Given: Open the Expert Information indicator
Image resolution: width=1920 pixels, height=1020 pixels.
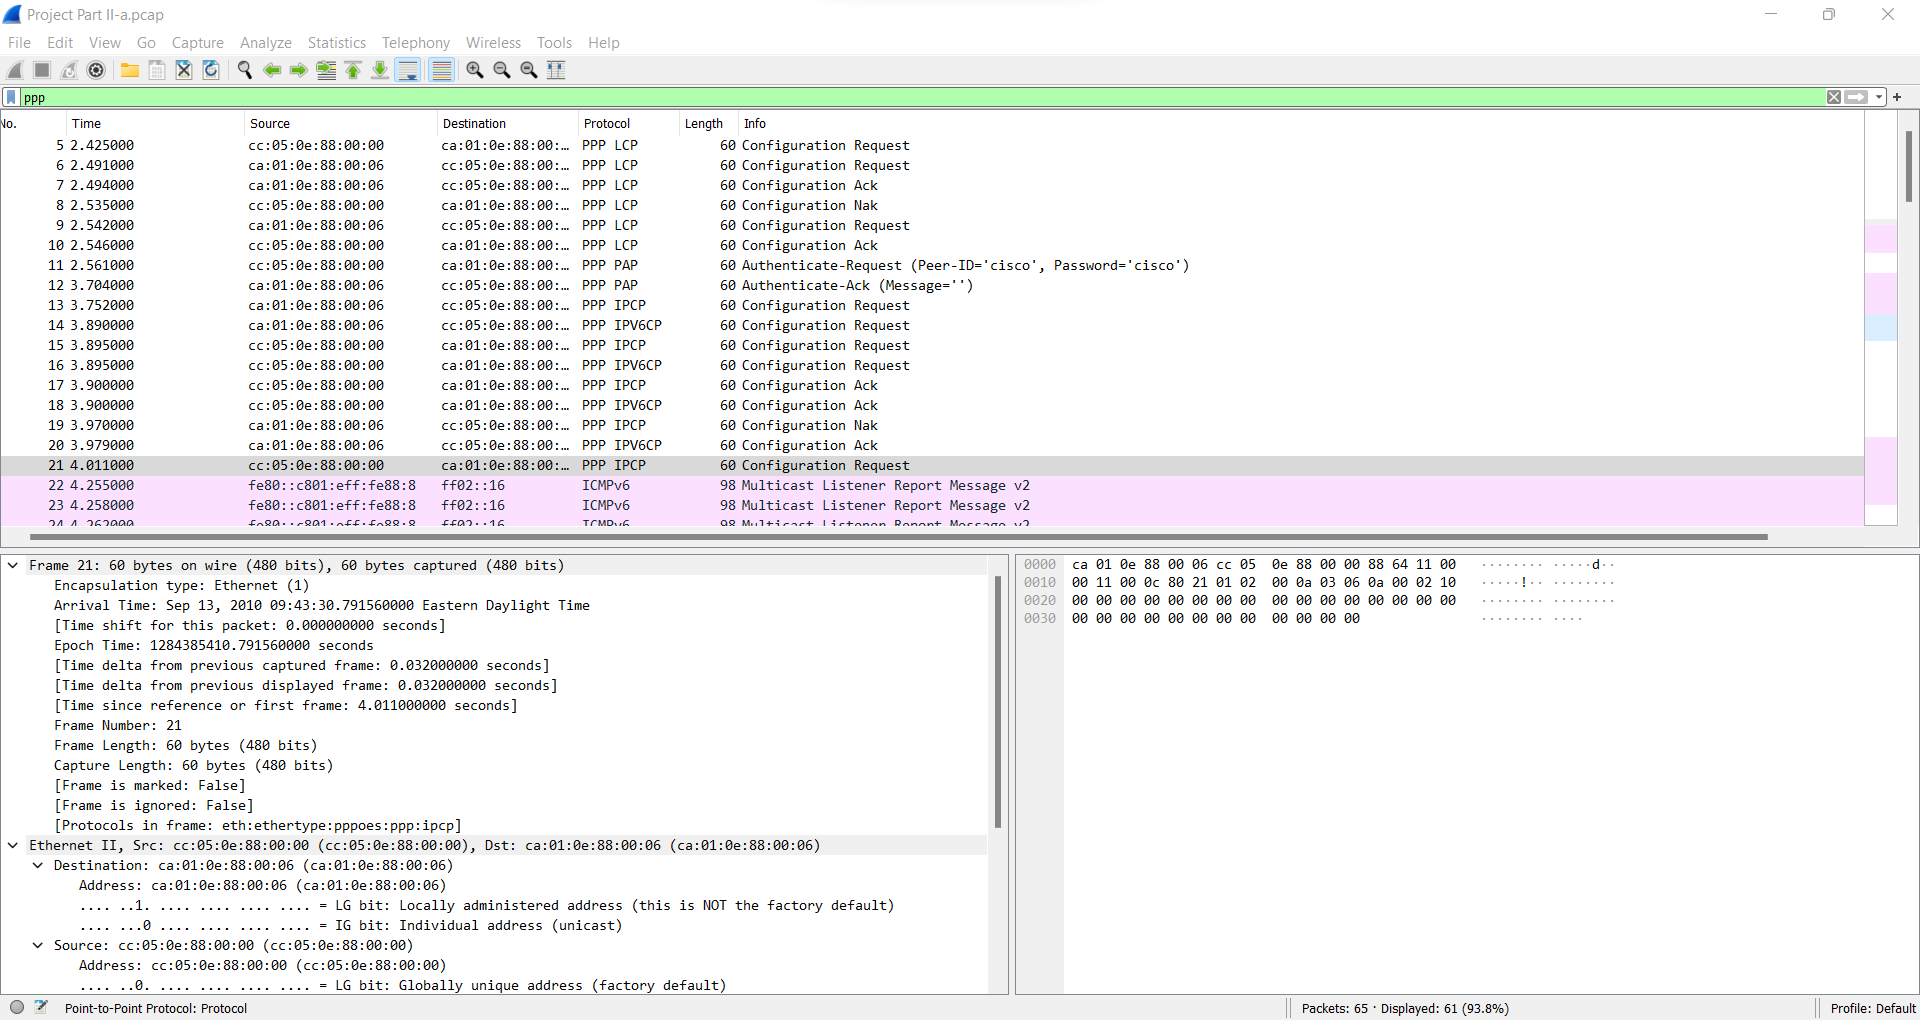Looking at the screenshot, I should coord(17,1007).
